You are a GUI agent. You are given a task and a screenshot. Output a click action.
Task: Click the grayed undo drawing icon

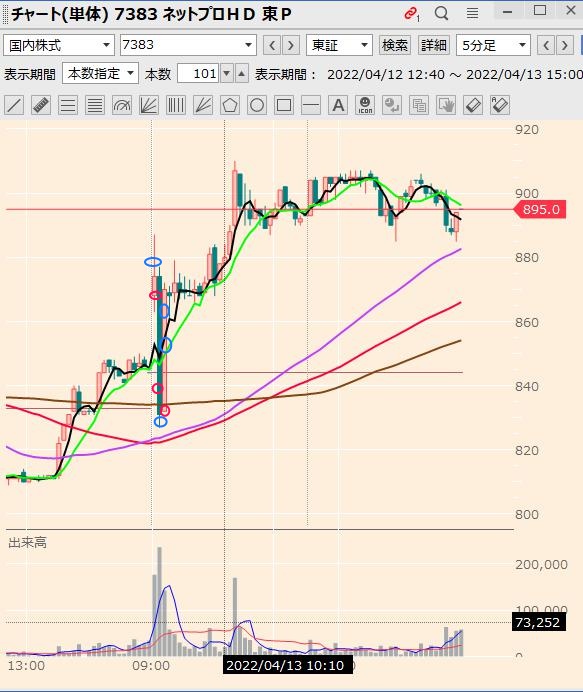click(392, 105)
